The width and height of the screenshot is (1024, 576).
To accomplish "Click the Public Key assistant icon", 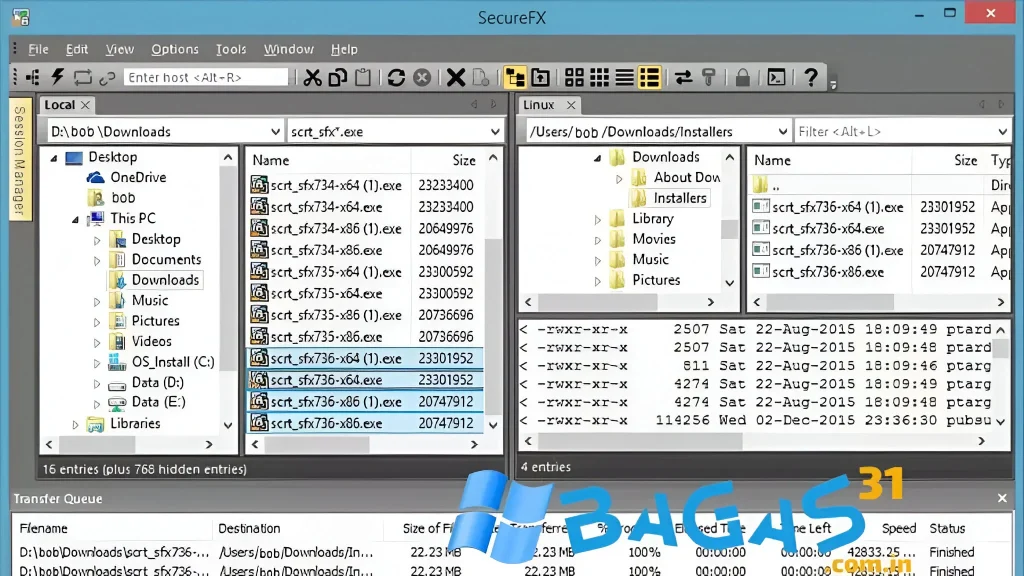I will [709, 78].
